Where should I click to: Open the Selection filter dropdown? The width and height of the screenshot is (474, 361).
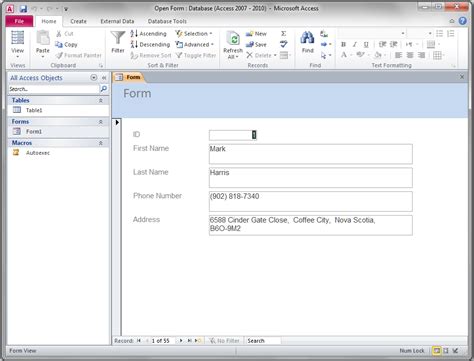click(x=194, y=34)
